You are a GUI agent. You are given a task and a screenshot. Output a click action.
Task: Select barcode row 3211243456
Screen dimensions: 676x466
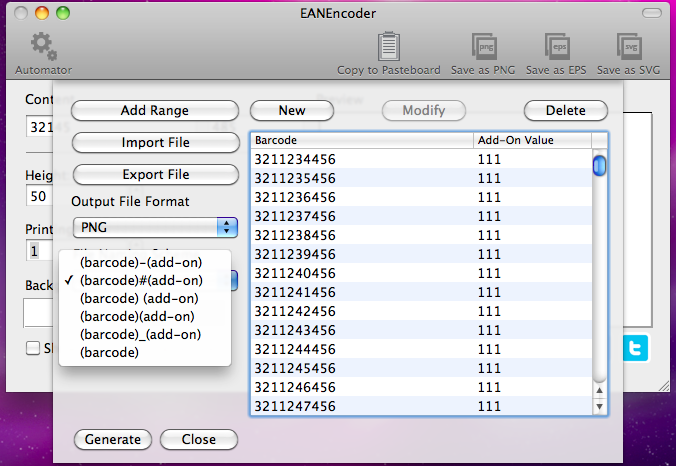click(x=421, y=330)
